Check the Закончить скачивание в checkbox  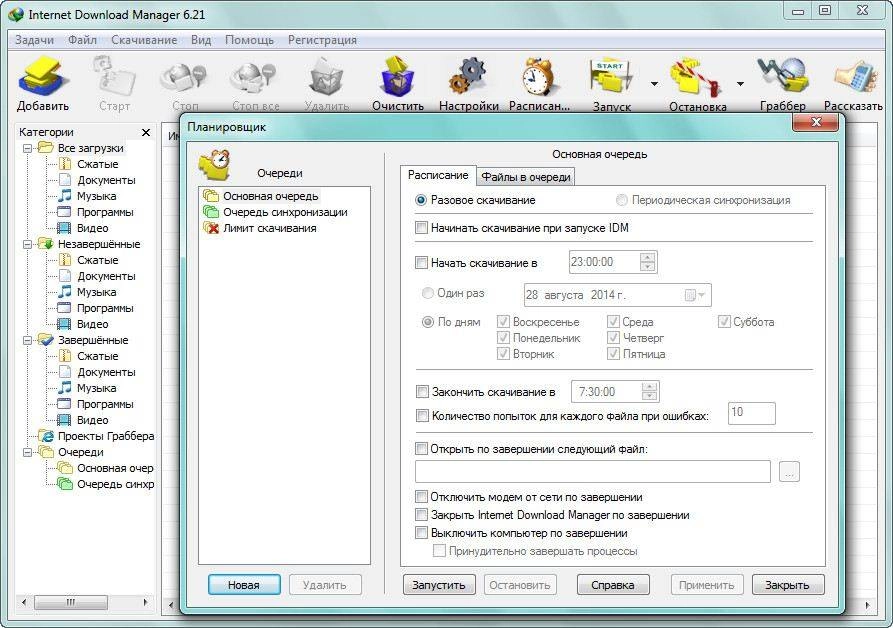coord(422,392)
